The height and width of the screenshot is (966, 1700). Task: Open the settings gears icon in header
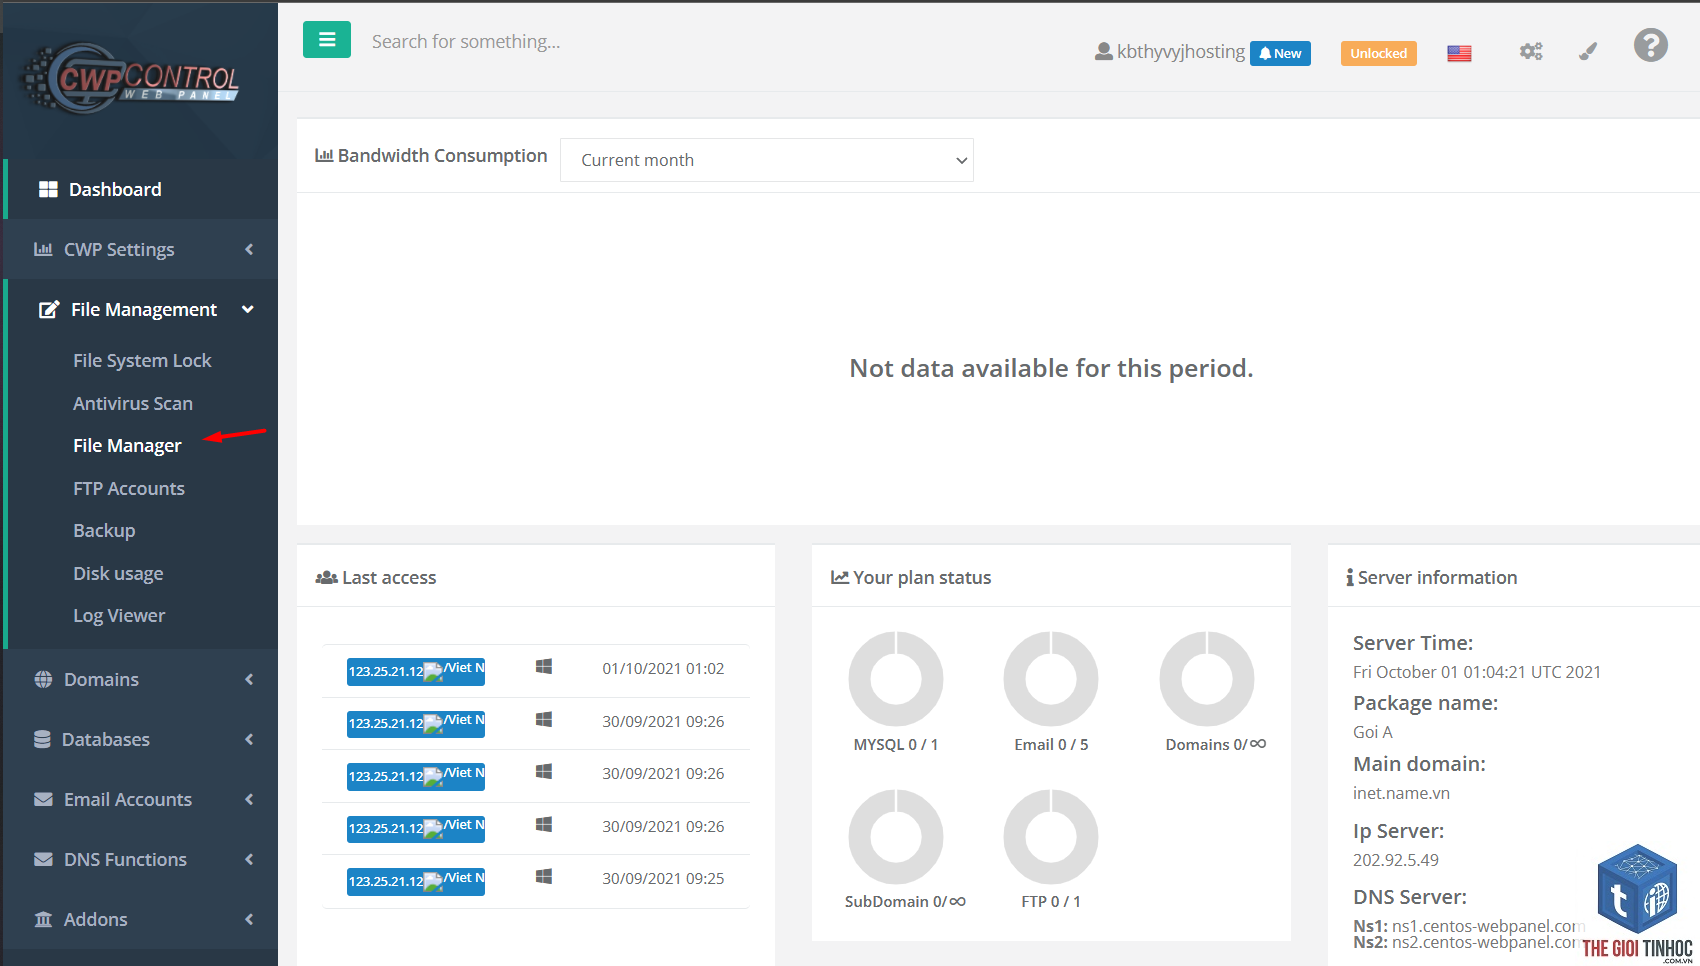(1531, 51)
